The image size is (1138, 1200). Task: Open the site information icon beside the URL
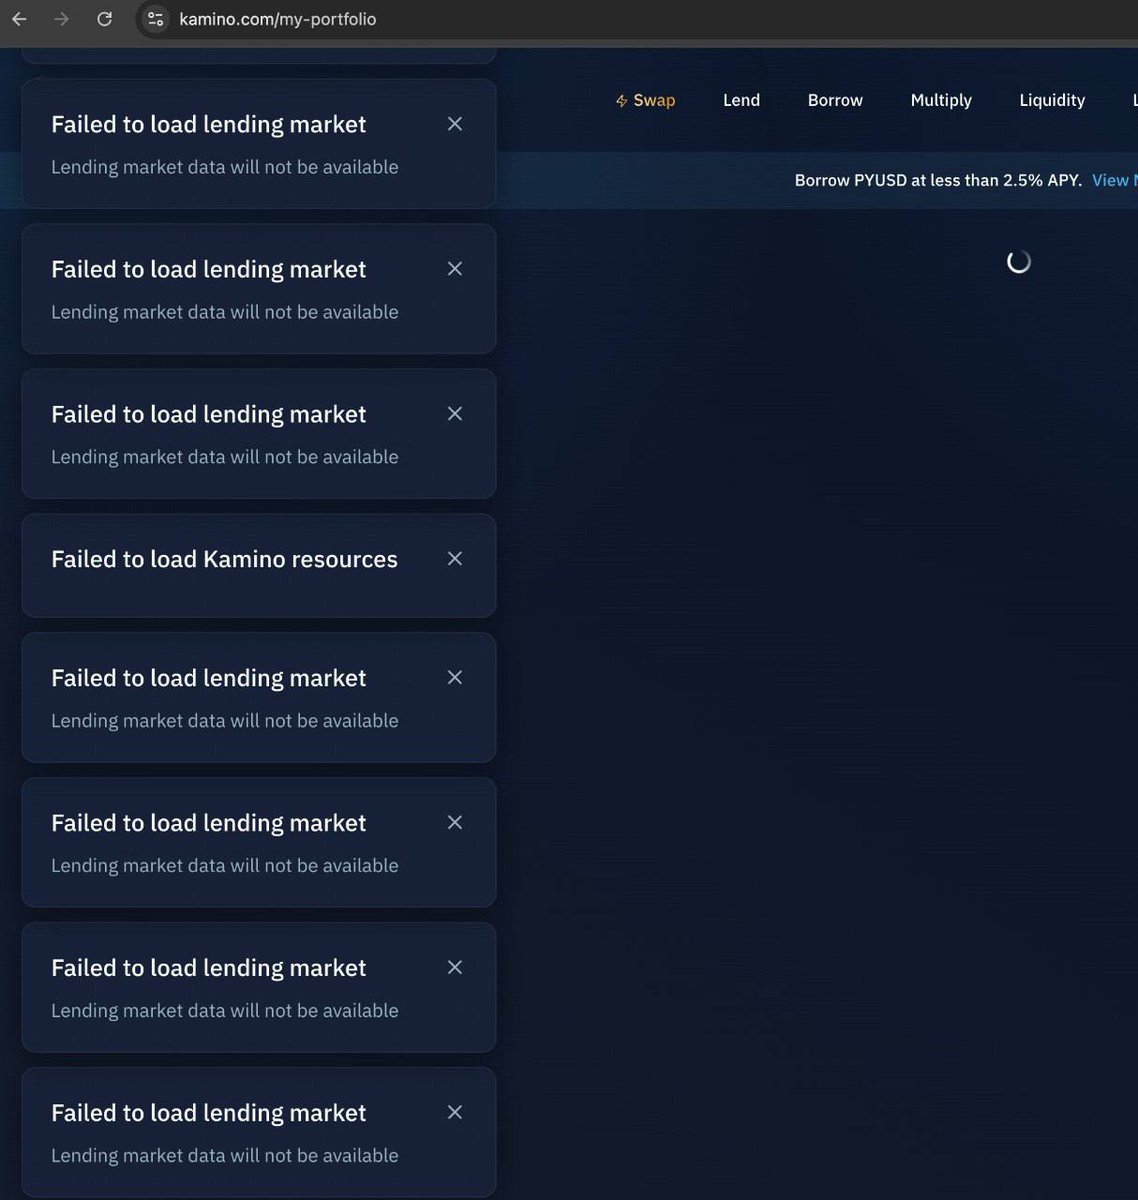(x=155, y=19)
